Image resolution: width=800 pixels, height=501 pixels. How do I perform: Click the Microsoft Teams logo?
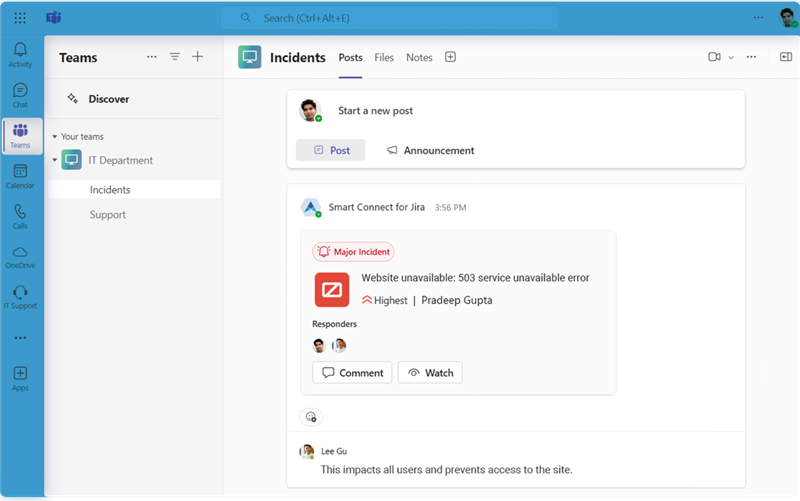[54, 18]
